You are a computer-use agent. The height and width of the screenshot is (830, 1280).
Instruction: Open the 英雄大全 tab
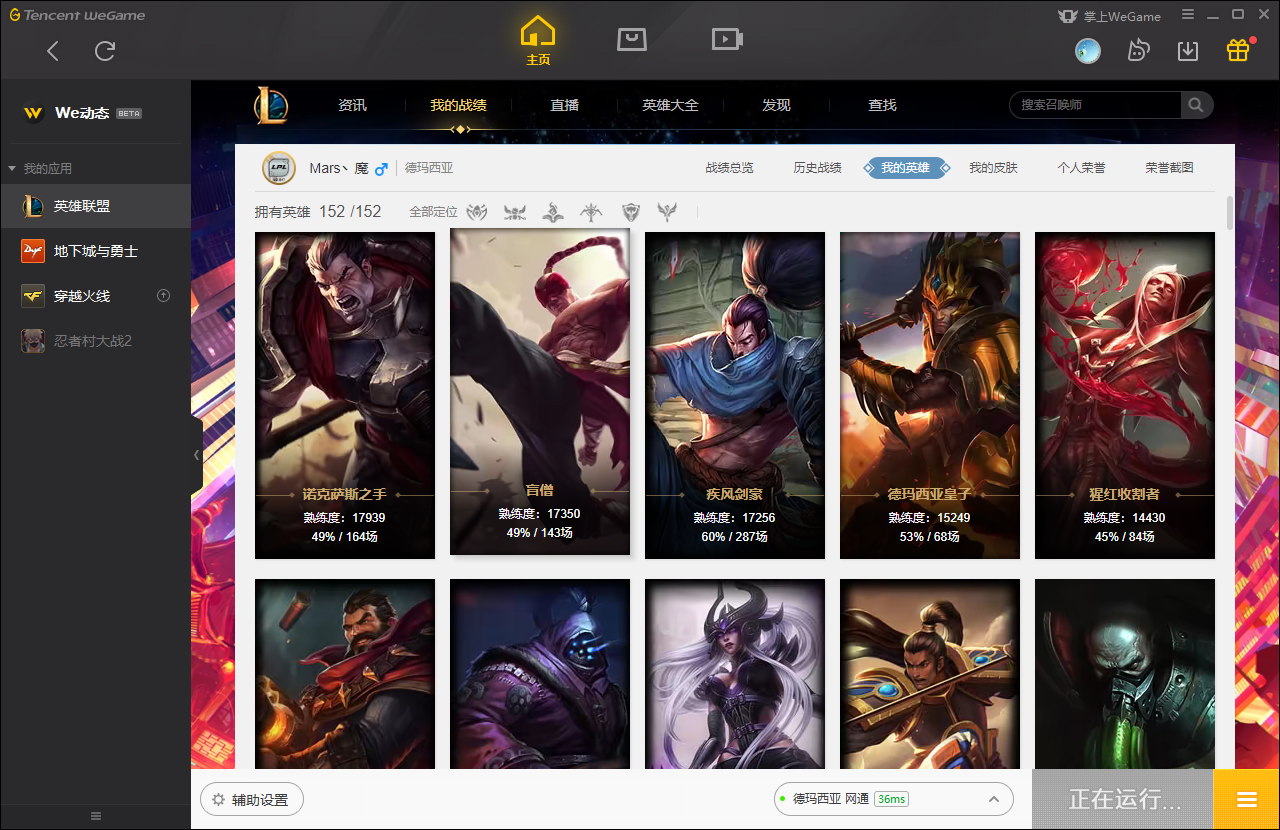pyautogui.click(x=670, y=105)
